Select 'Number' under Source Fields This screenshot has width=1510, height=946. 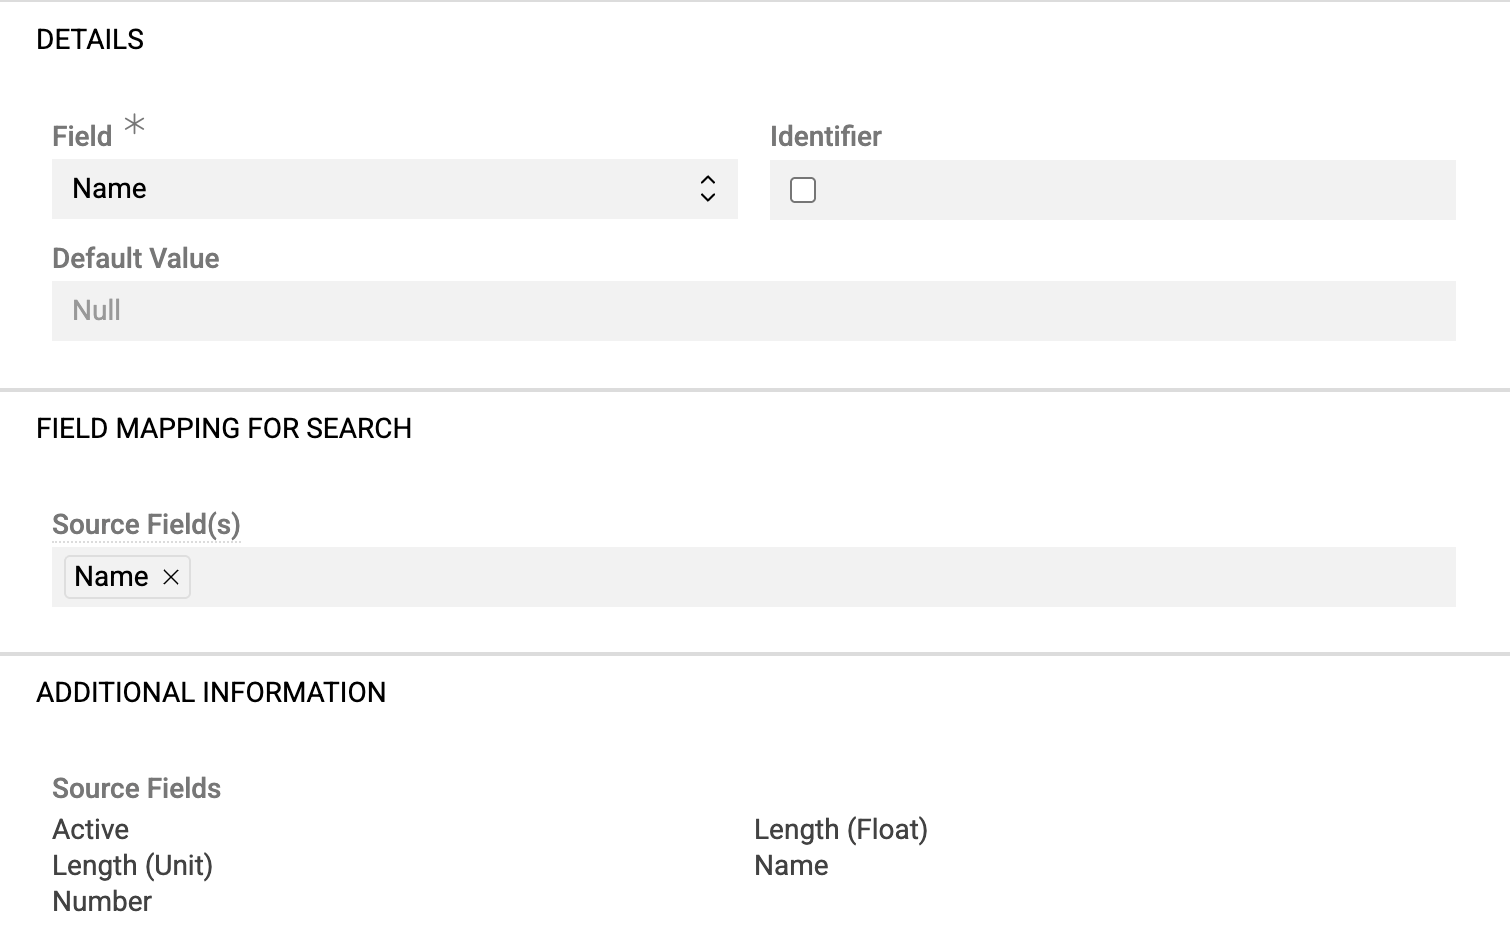102,901
